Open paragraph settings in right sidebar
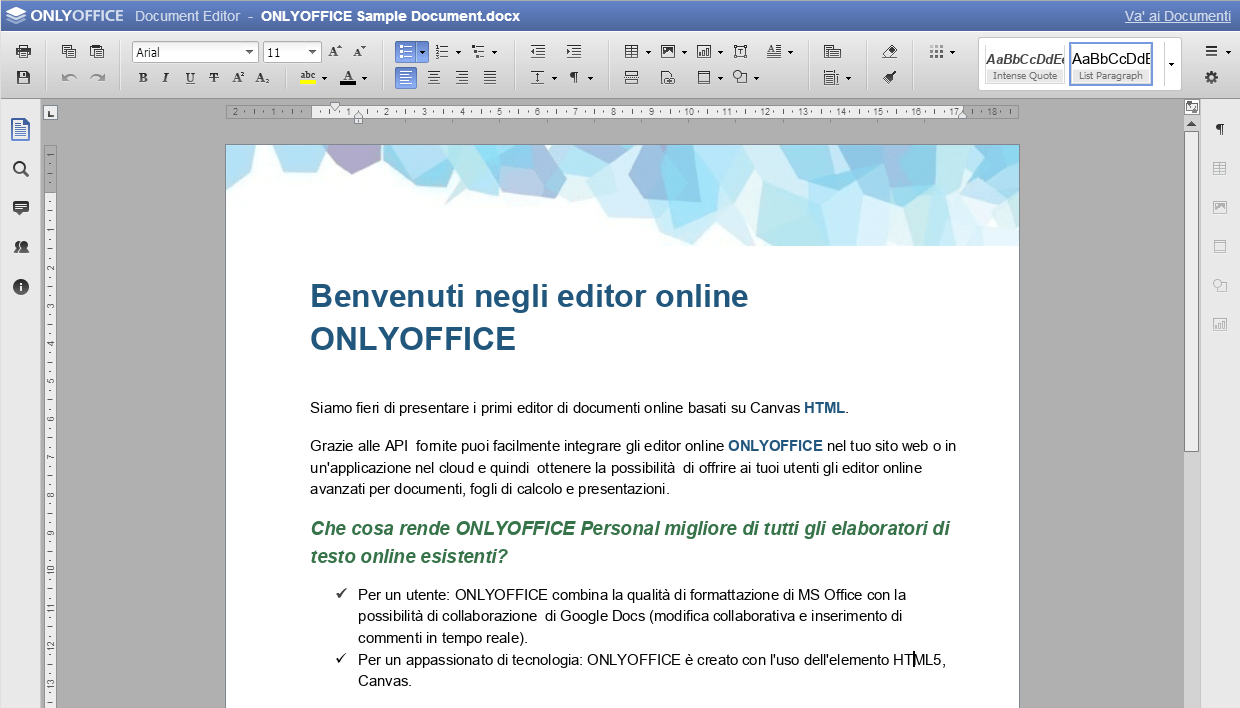The image size is (1240, 708). coord(1220,130)
